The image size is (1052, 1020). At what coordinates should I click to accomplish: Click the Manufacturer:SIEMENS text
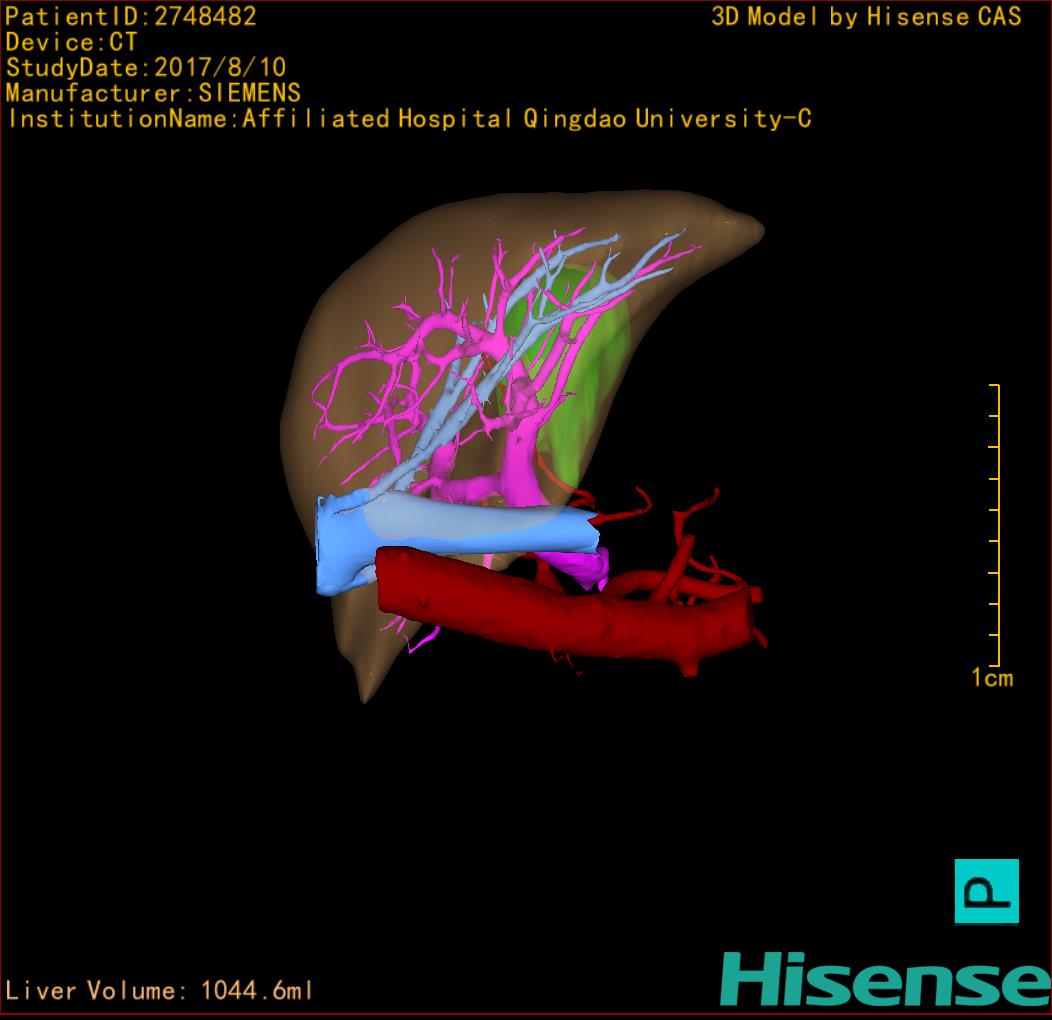153,93
